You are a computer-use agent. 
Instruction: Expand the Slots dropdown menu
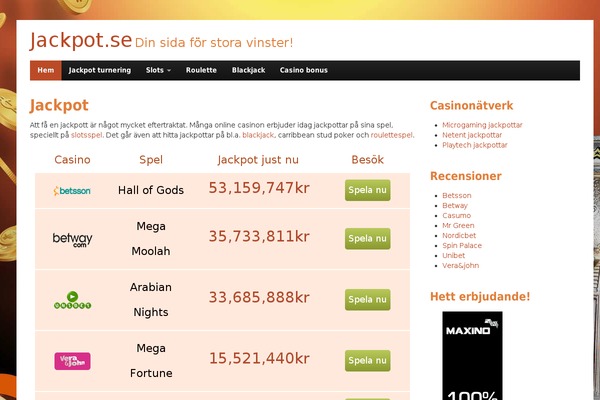158,70
